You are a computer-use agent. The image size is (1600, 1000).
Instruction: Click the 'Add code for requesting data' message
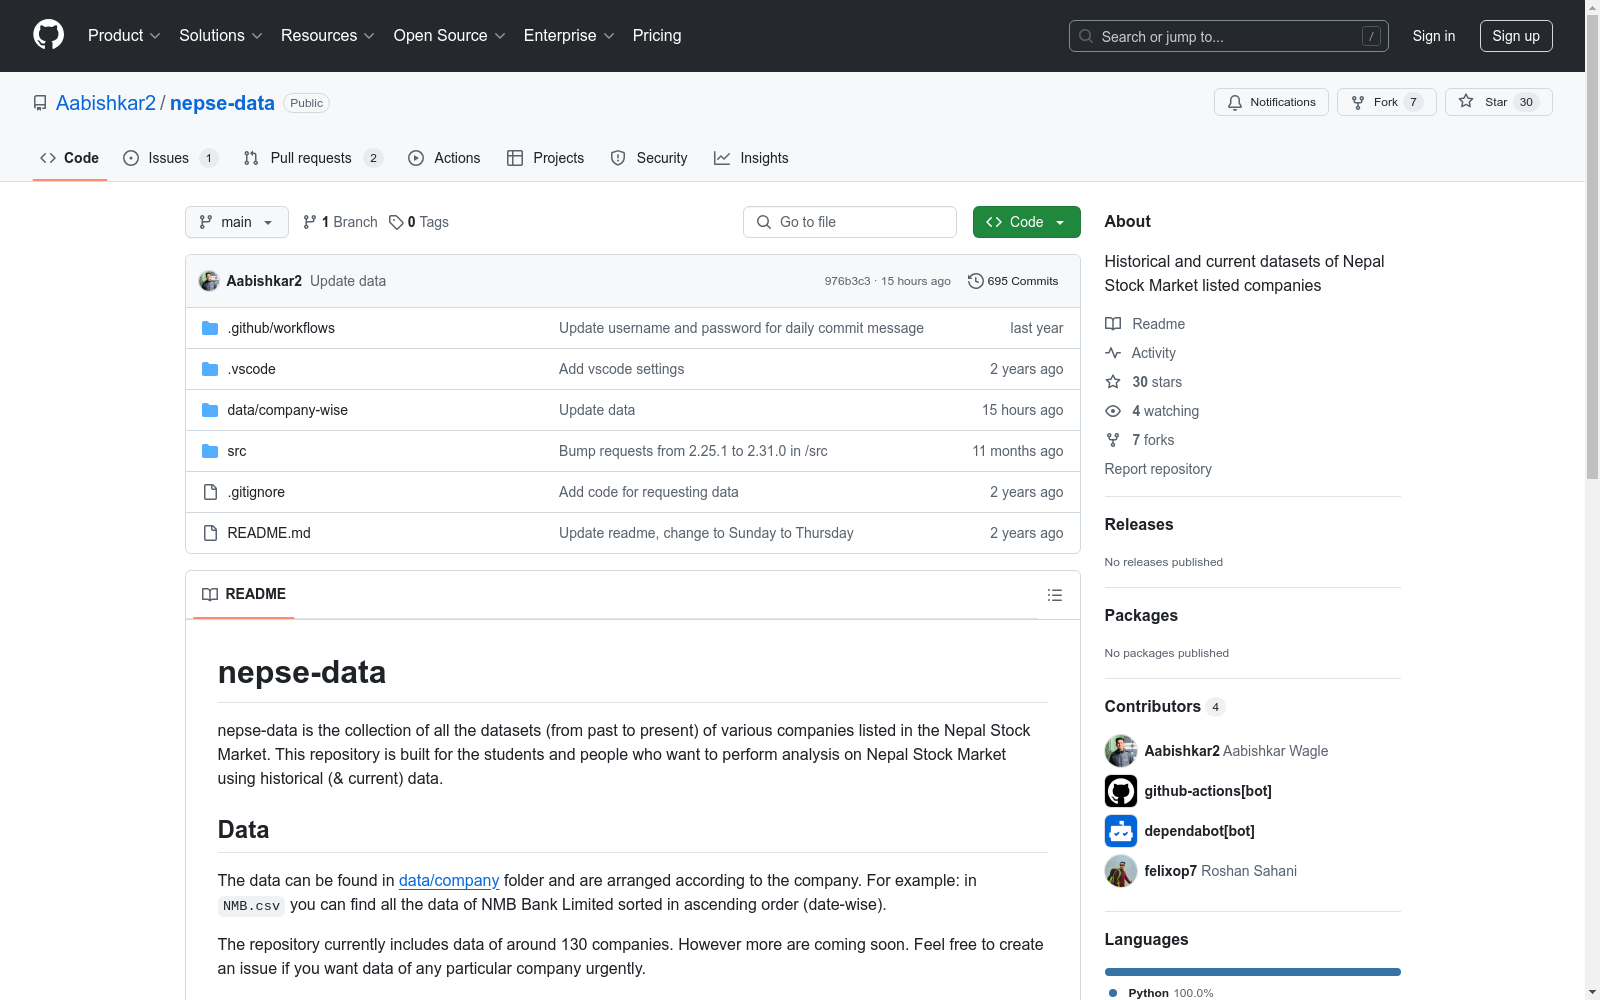click(649, 492)
